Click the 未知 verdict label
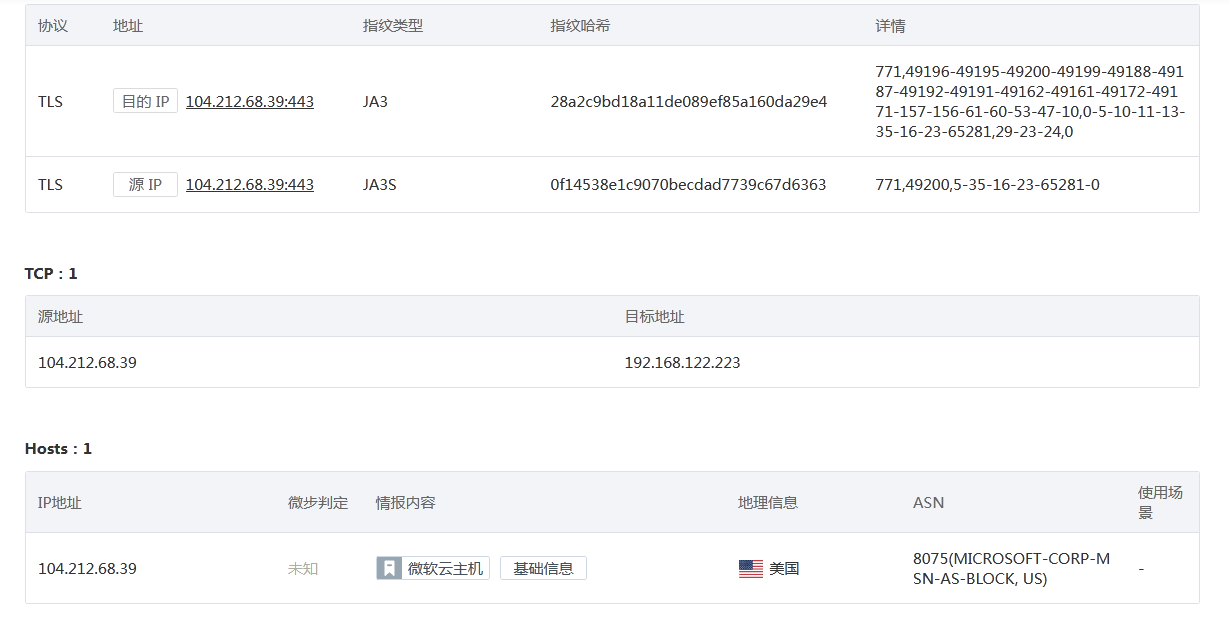The width and height of the screenshot is (1229, 617). [303, 568]
